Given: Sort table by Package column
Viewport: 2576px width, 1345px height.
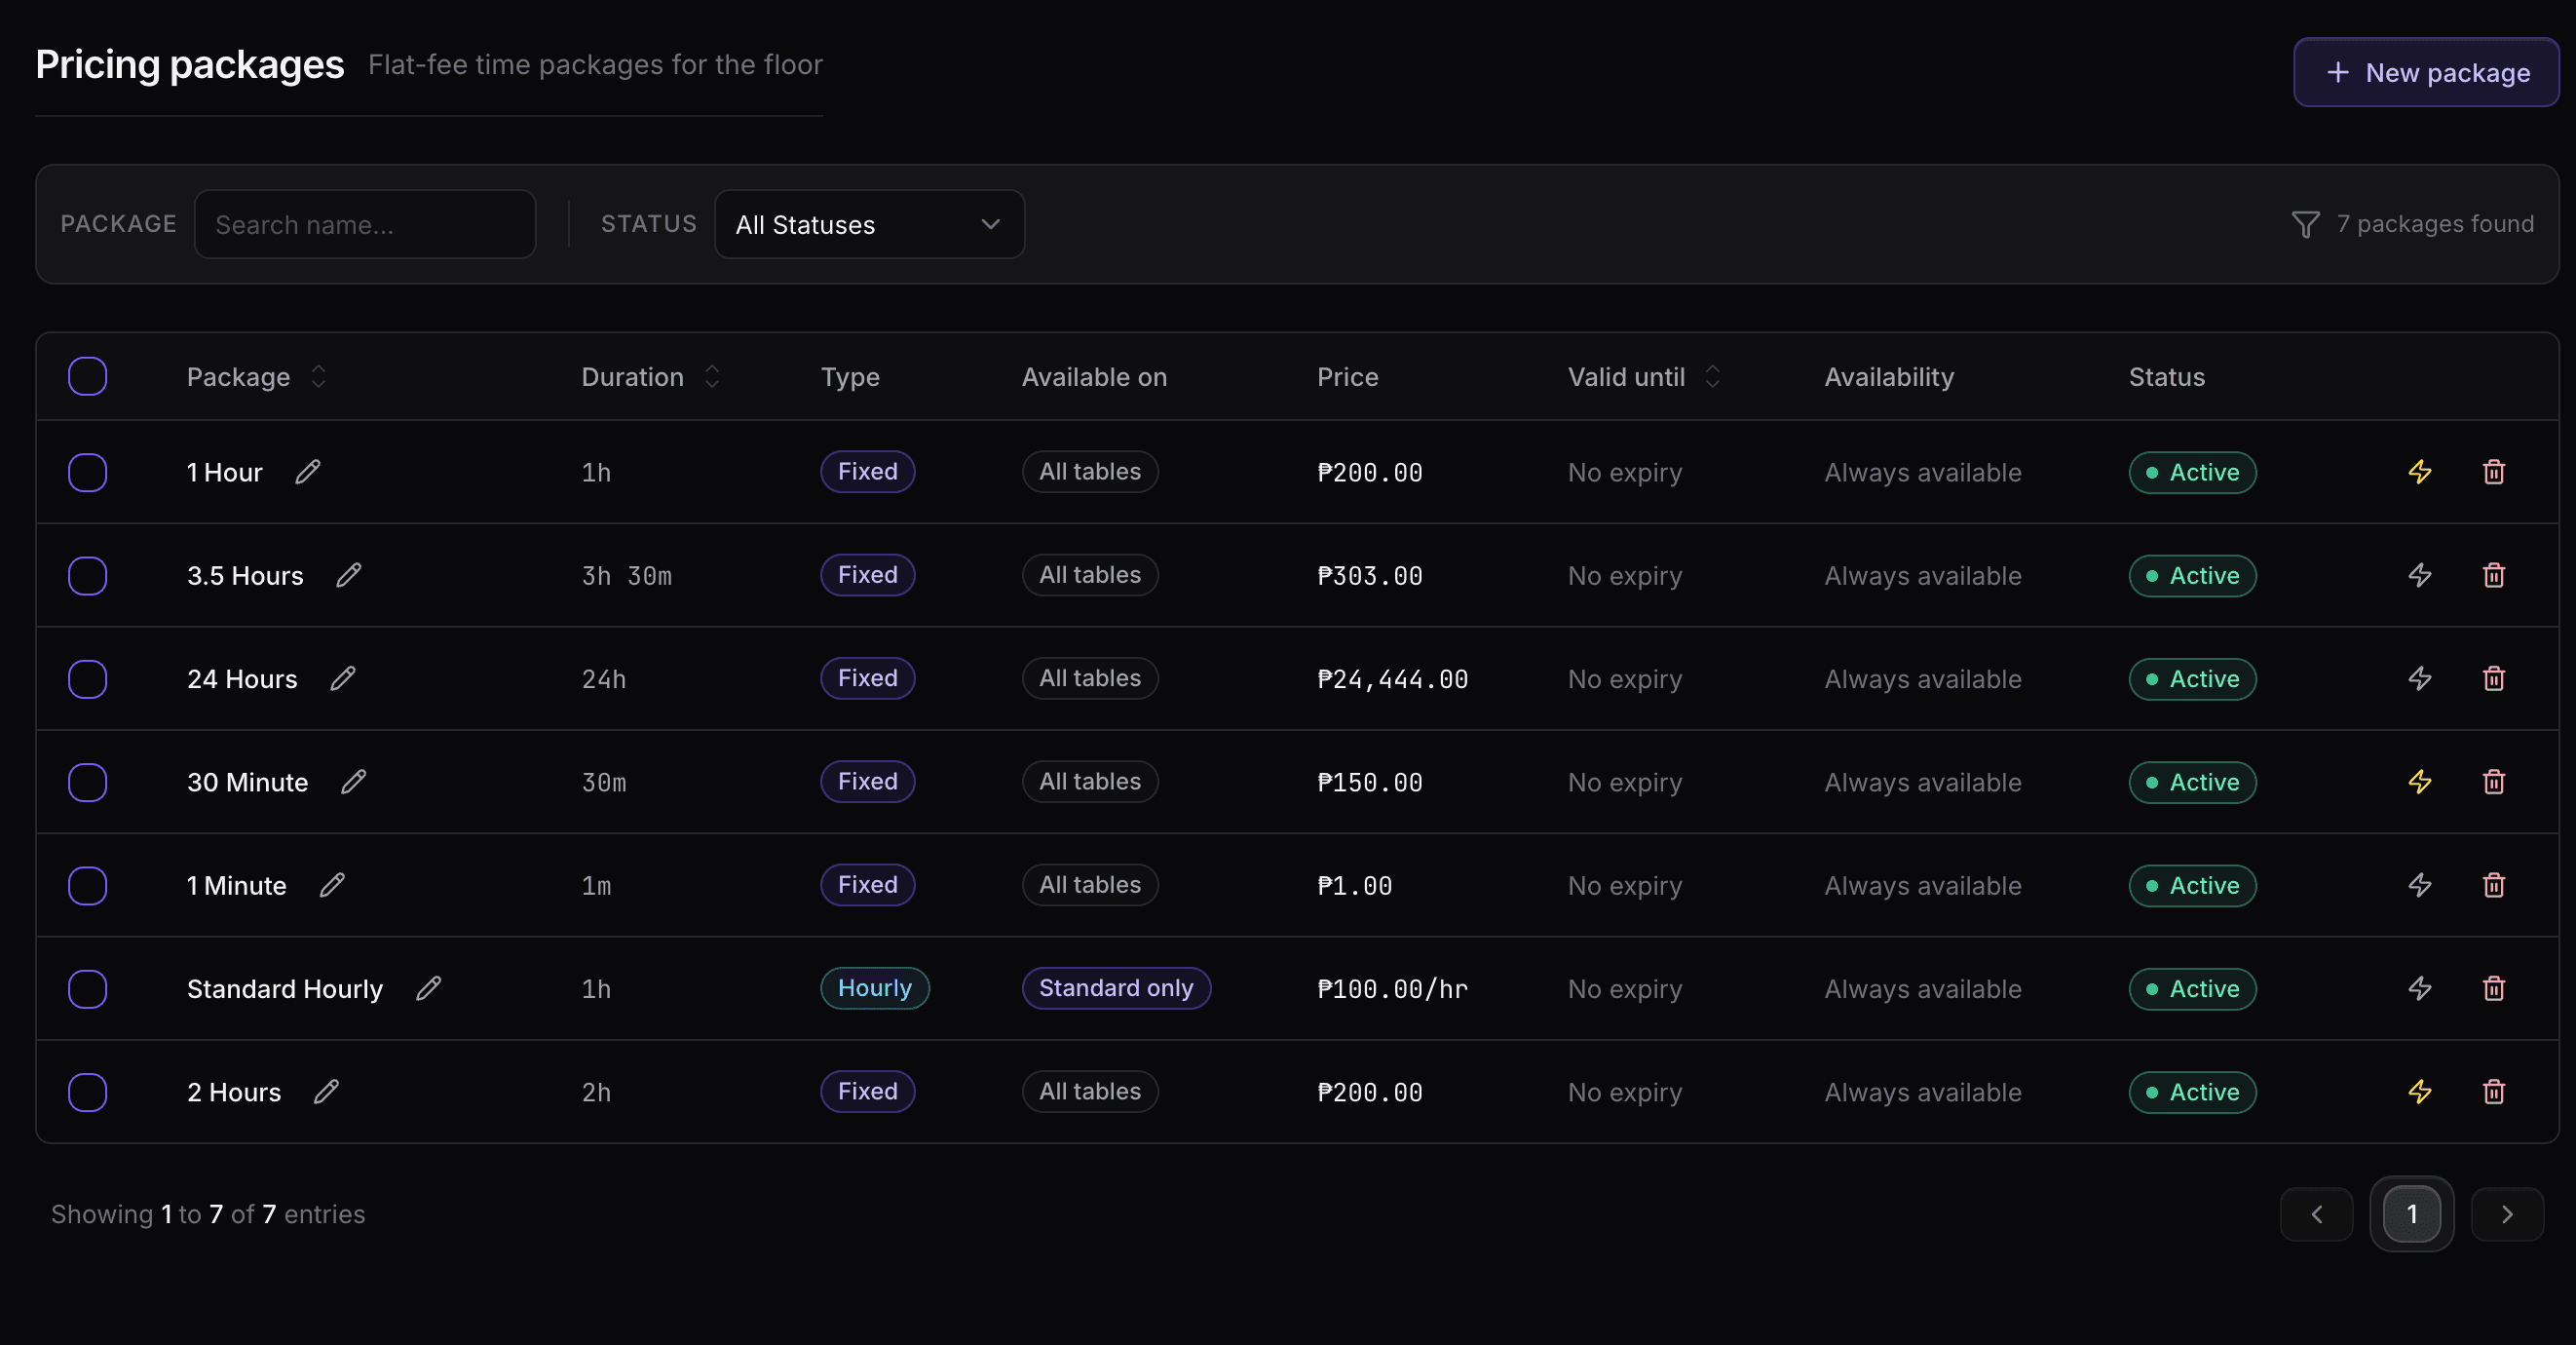Looking at the screenshot, I should (257, 377).
